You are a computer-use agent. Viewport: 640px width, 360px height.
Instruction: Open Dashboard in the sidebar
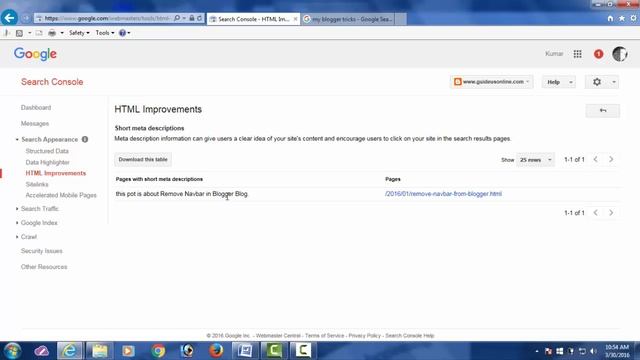point(36,108)
